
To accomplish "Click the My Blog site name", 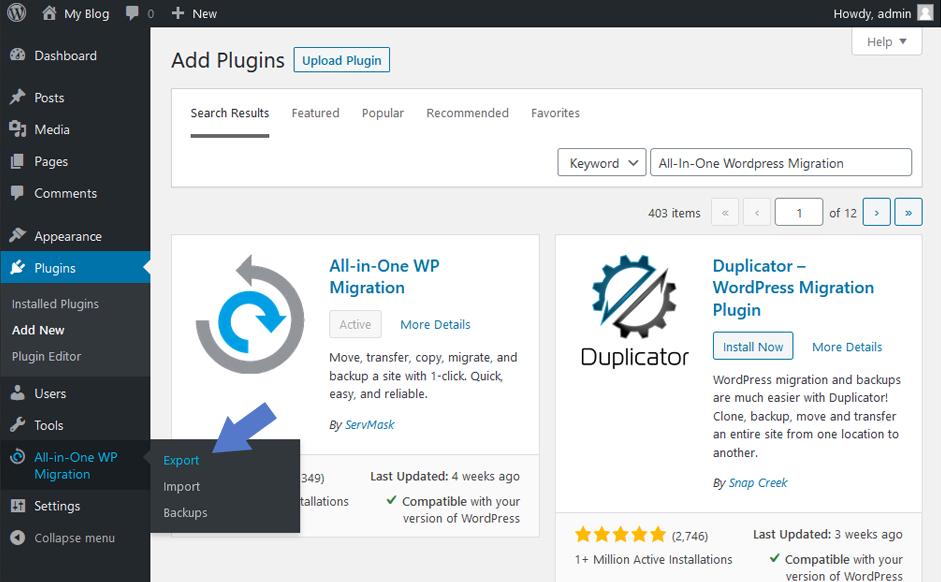I will (x=86, y=13).
